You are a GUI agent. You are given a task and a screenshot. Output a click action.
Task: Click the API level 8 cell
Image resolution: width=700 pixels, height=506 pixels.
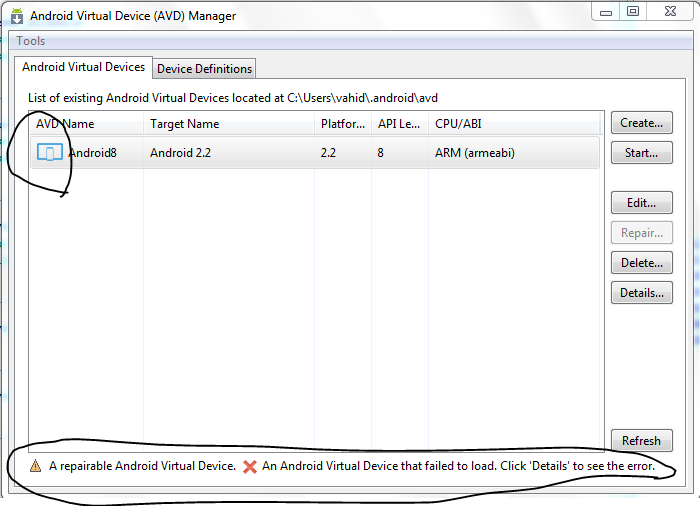click(380, 153)
